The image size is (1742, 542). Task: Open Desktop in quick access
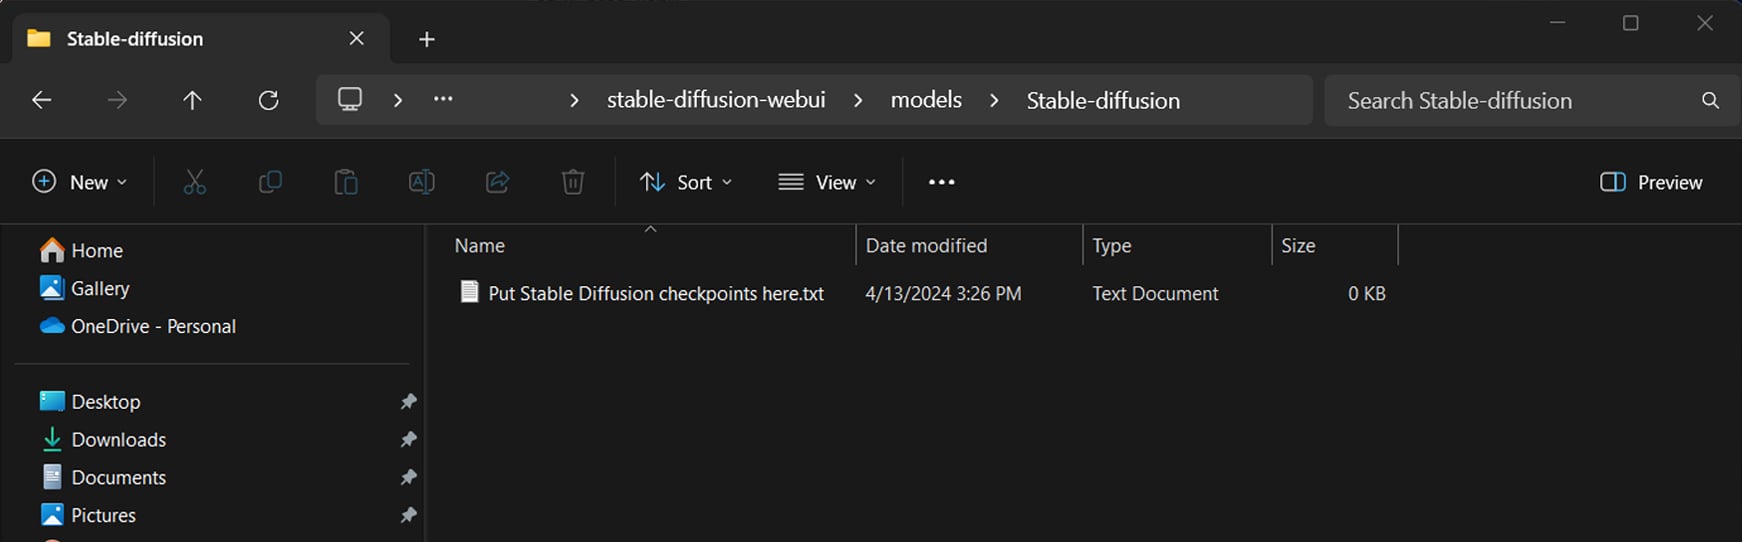tap(90, 402)
